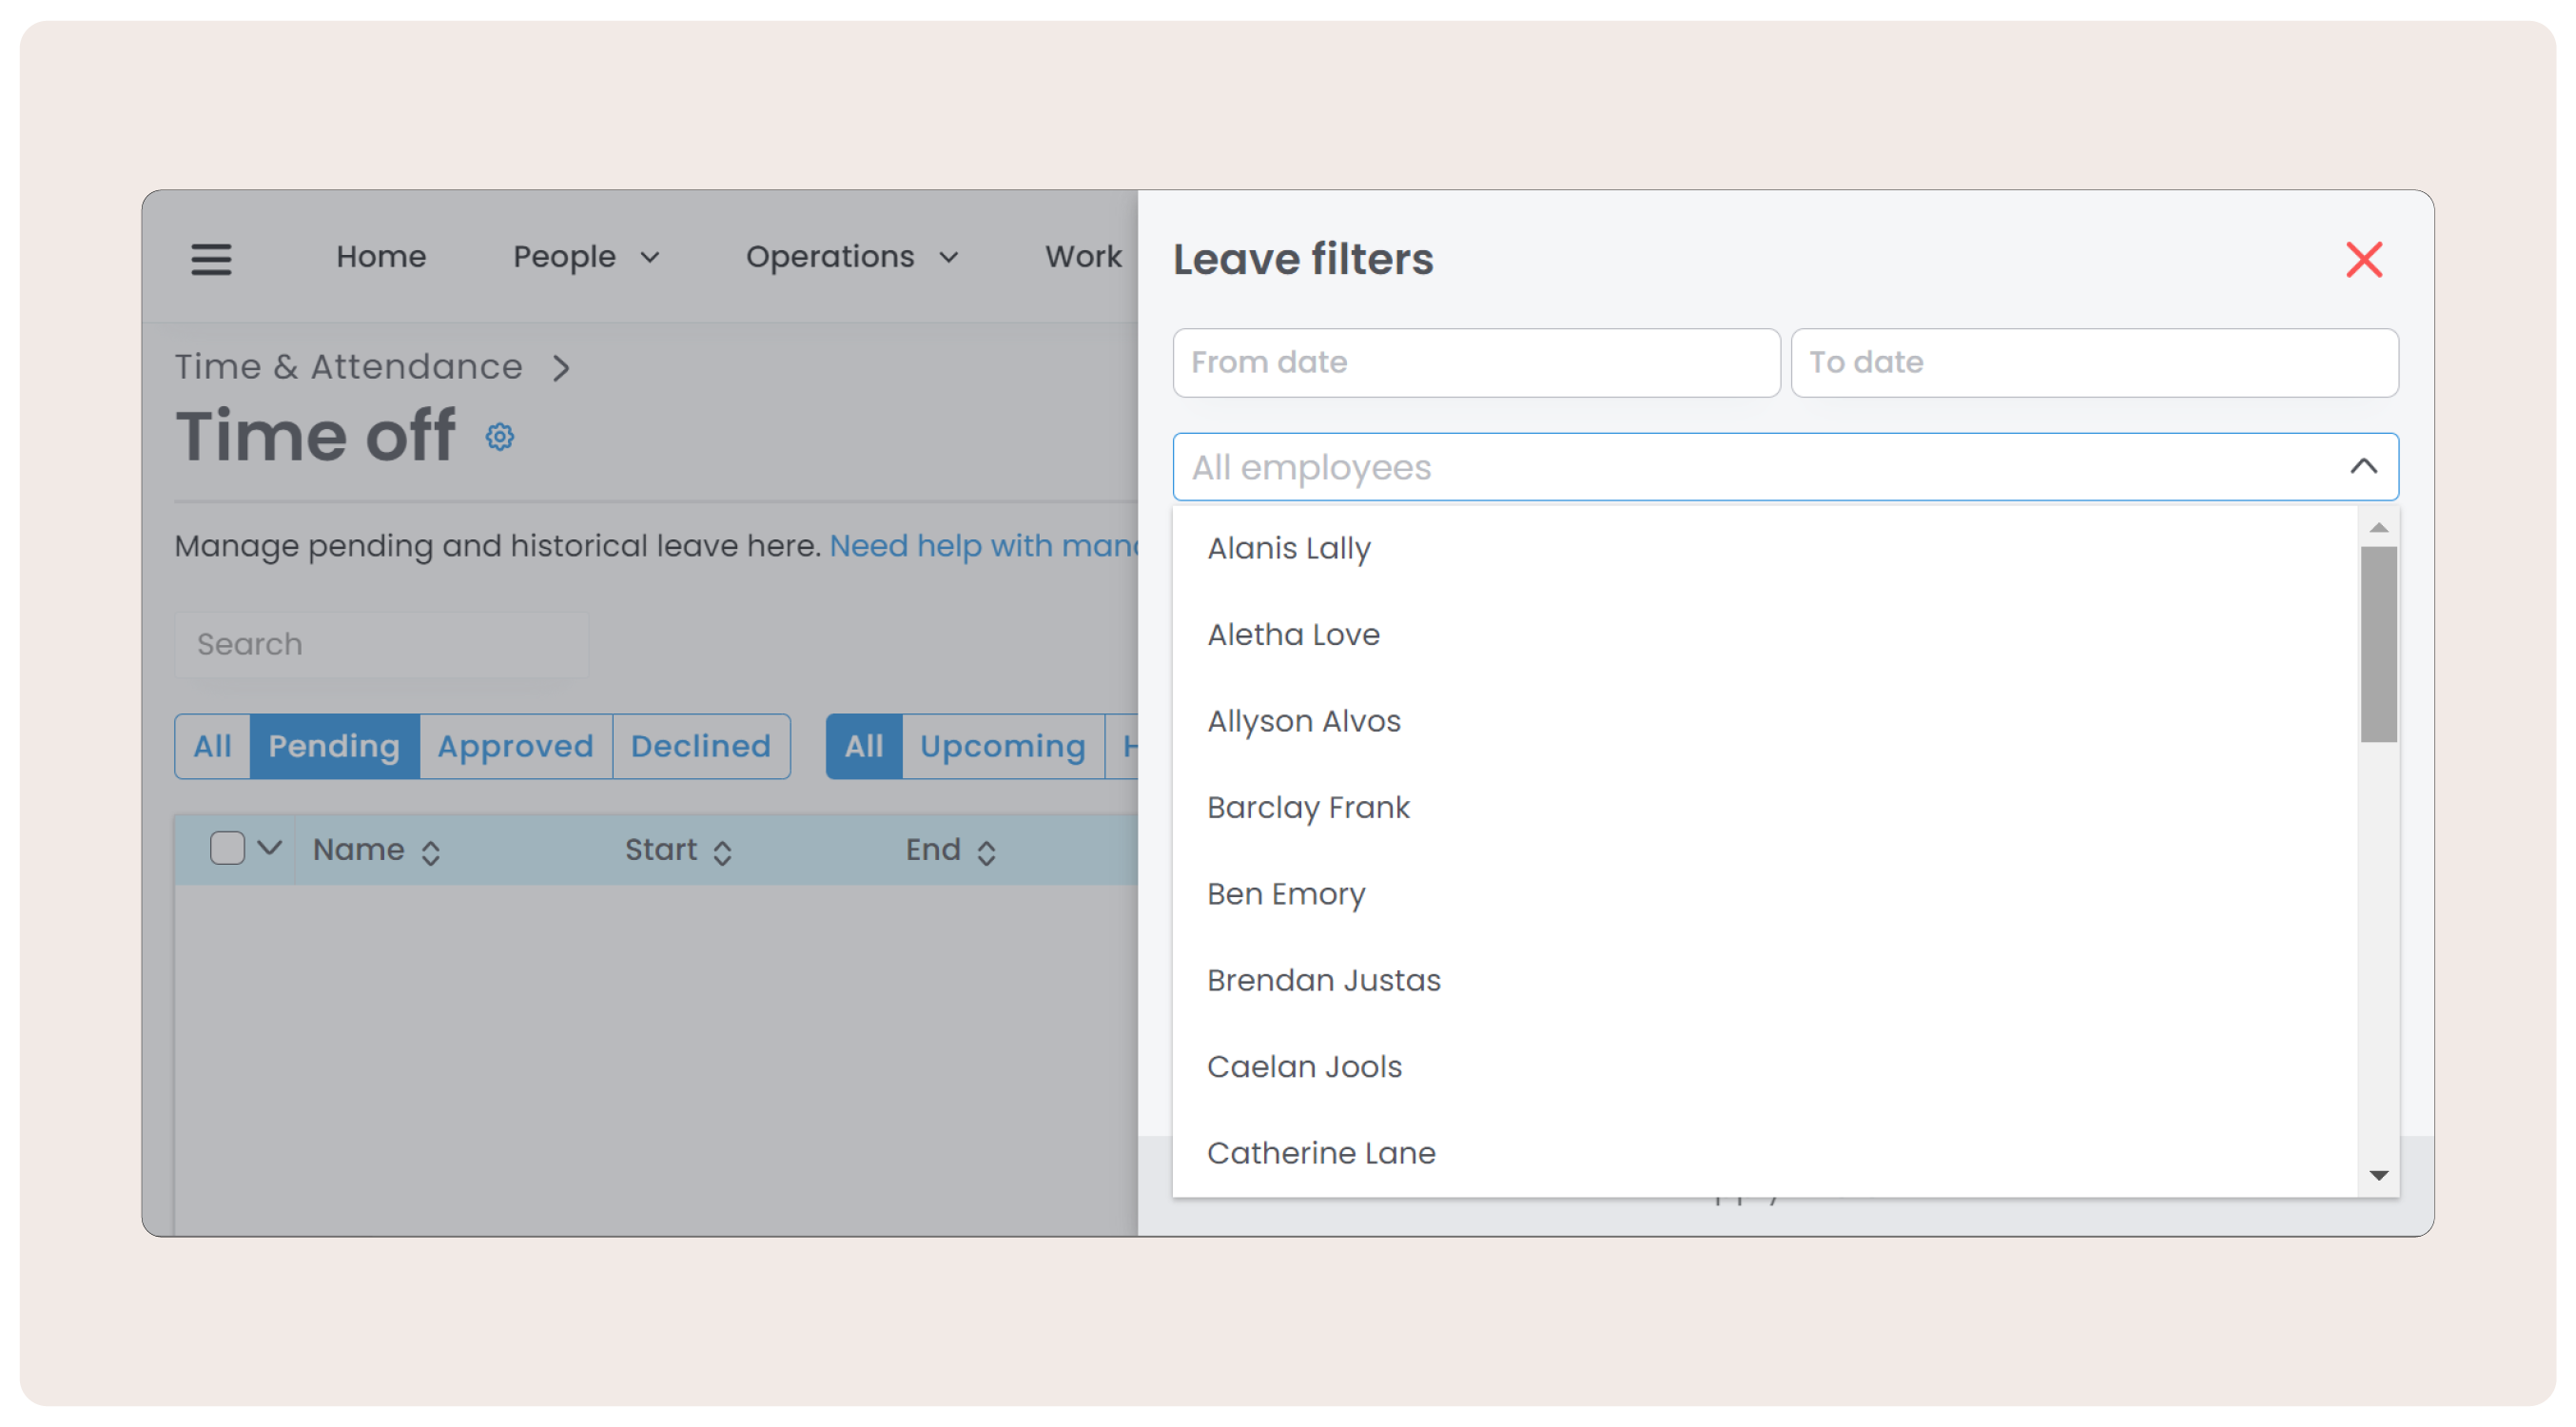
Task: Sort table by Start column arrows
Action: (x=722, y=852)
